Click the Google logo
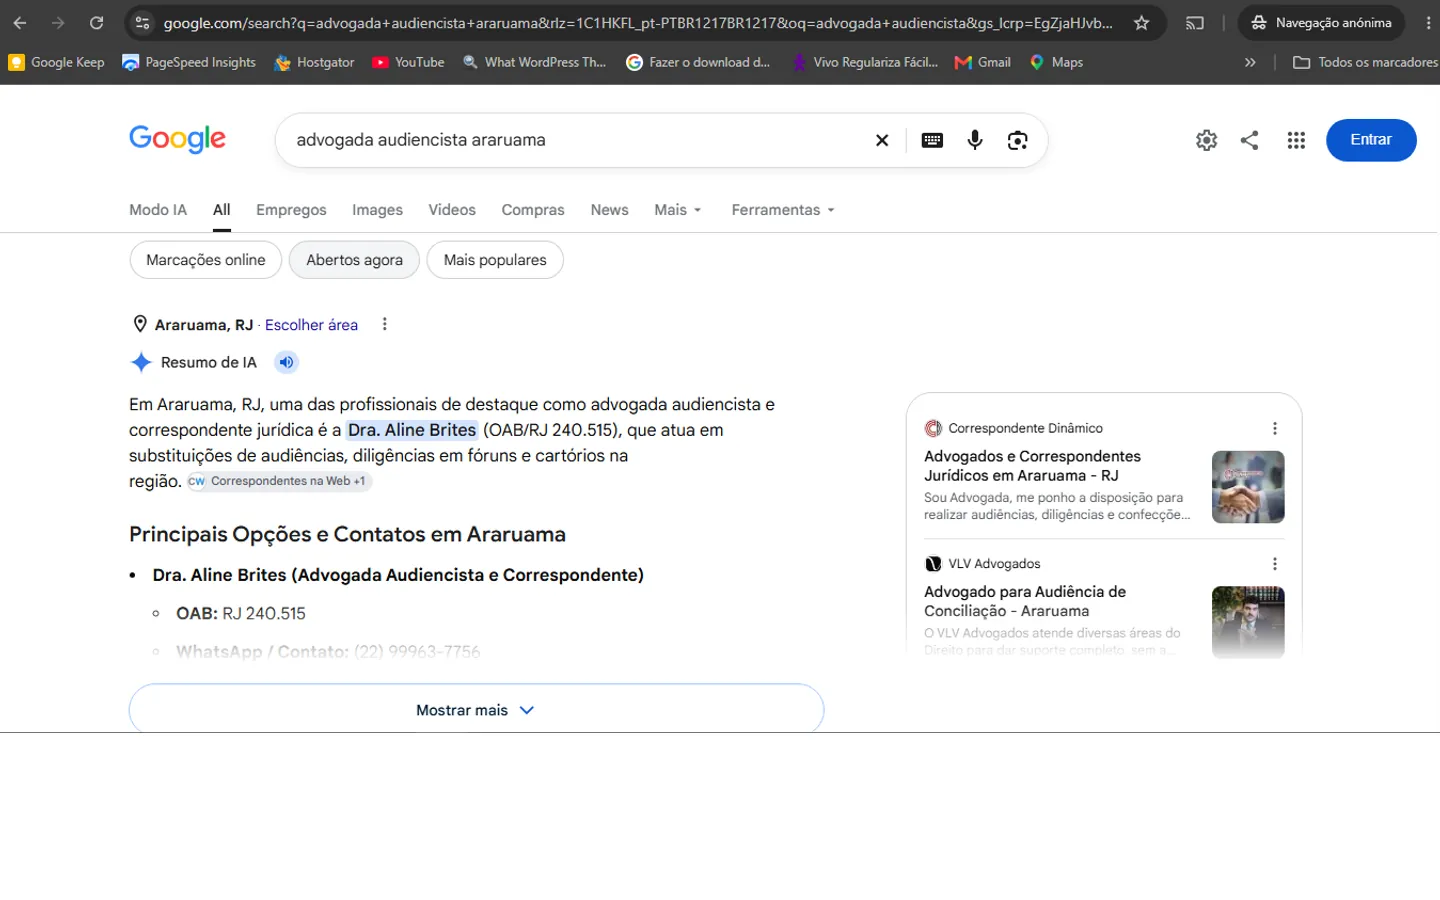 [x=177, y=139]
